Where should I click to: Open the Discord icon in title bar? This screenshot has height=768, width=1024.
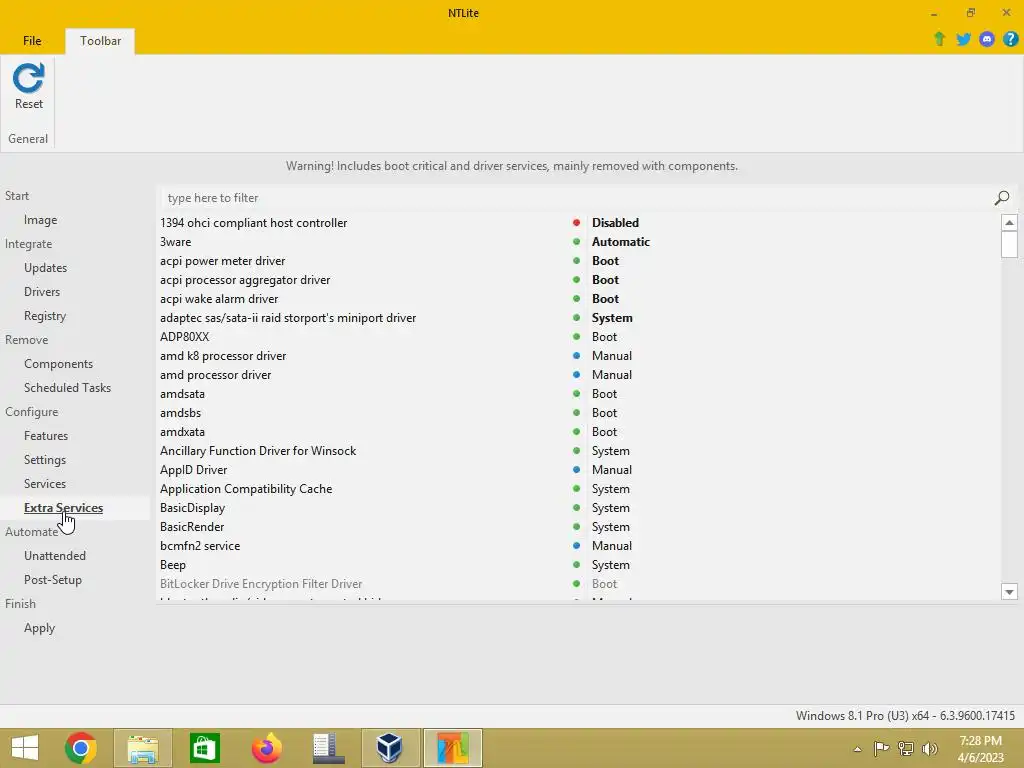pos(987,39)
